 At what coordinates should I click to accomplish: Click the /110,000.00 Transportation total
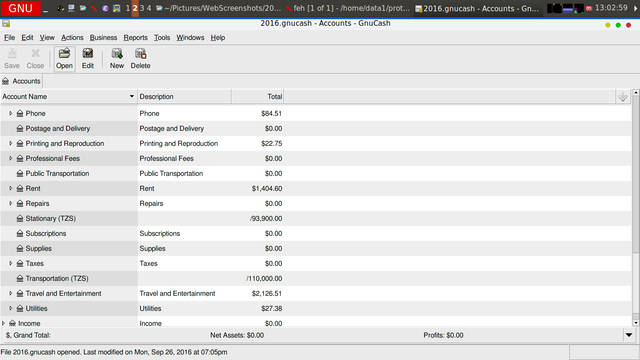pos(264,278)
